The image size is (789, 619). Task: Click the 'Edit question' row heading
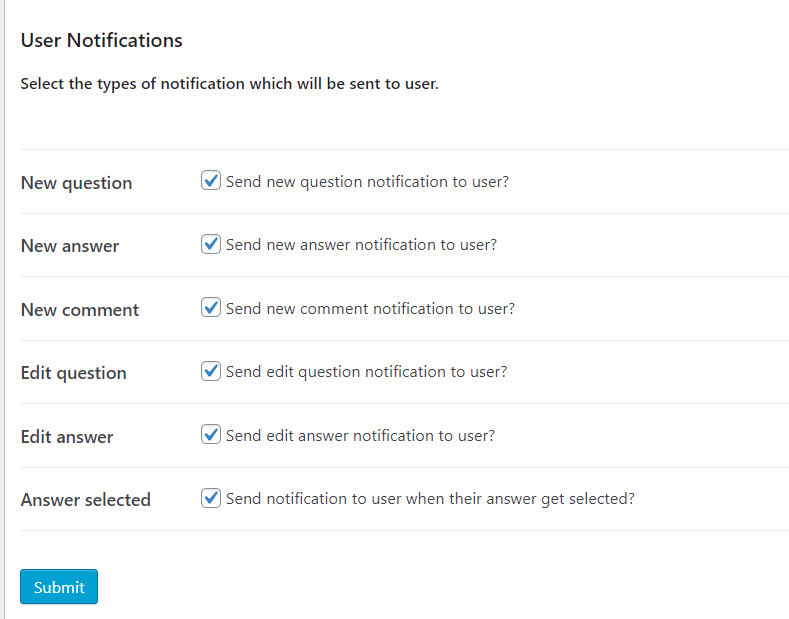74,373
